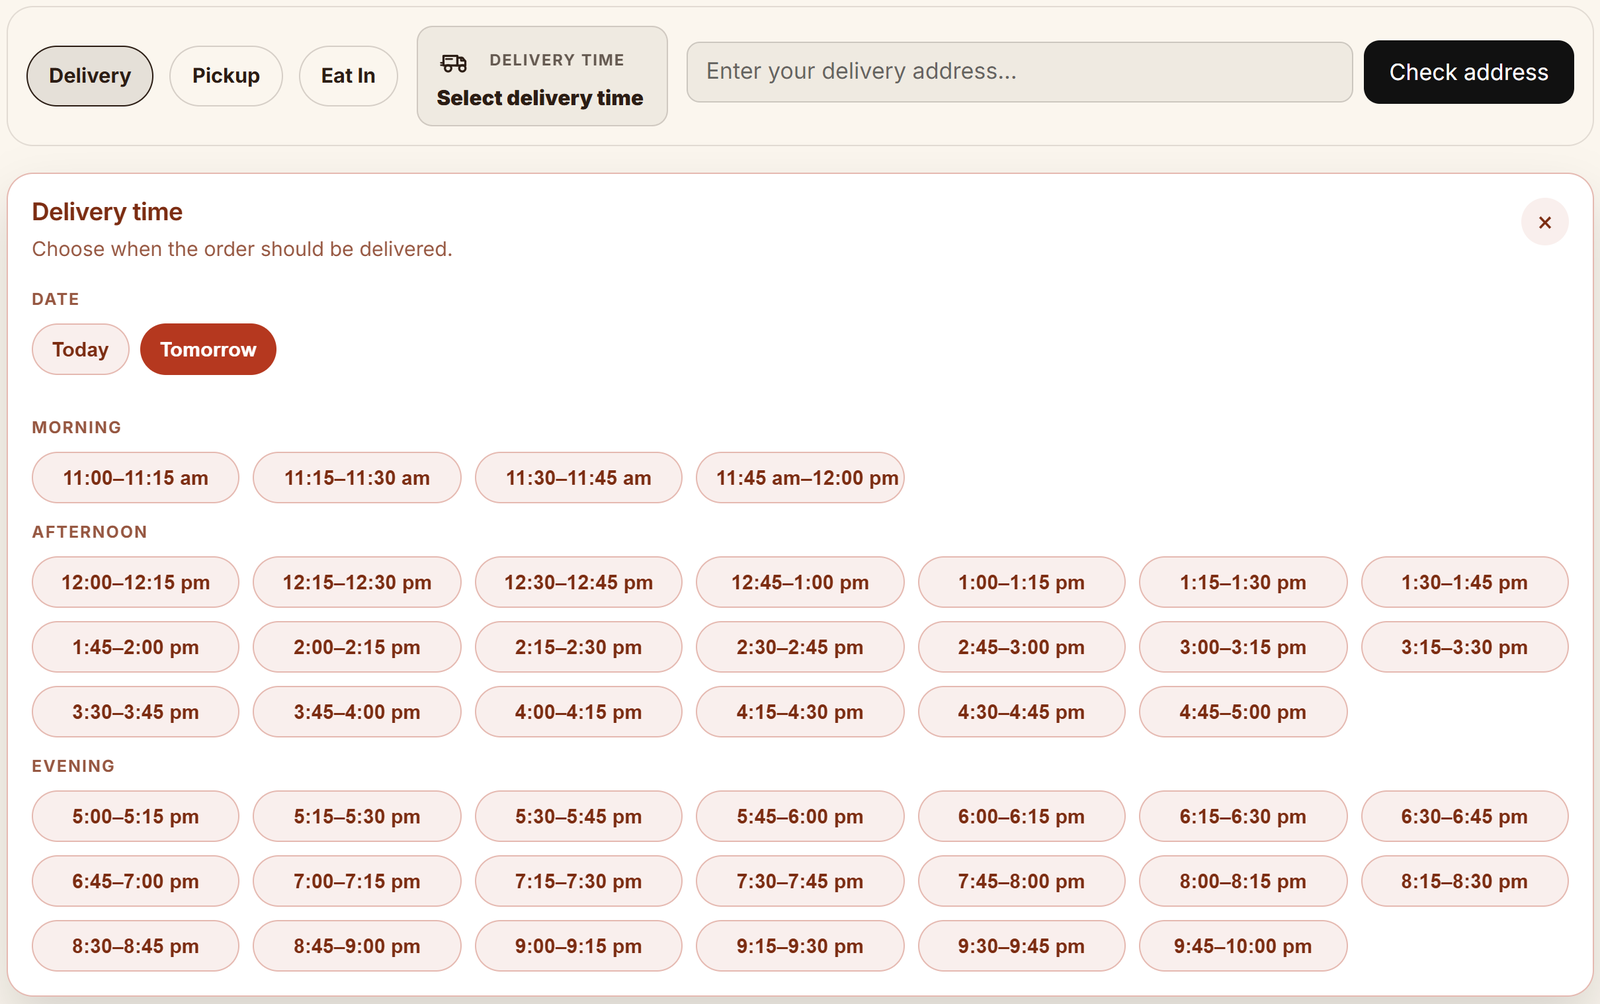This screenshot has width=1600, height=1004.
Task: Pick evening slot 6:15–6:30 pm
Action: (x=1243, y=816)
